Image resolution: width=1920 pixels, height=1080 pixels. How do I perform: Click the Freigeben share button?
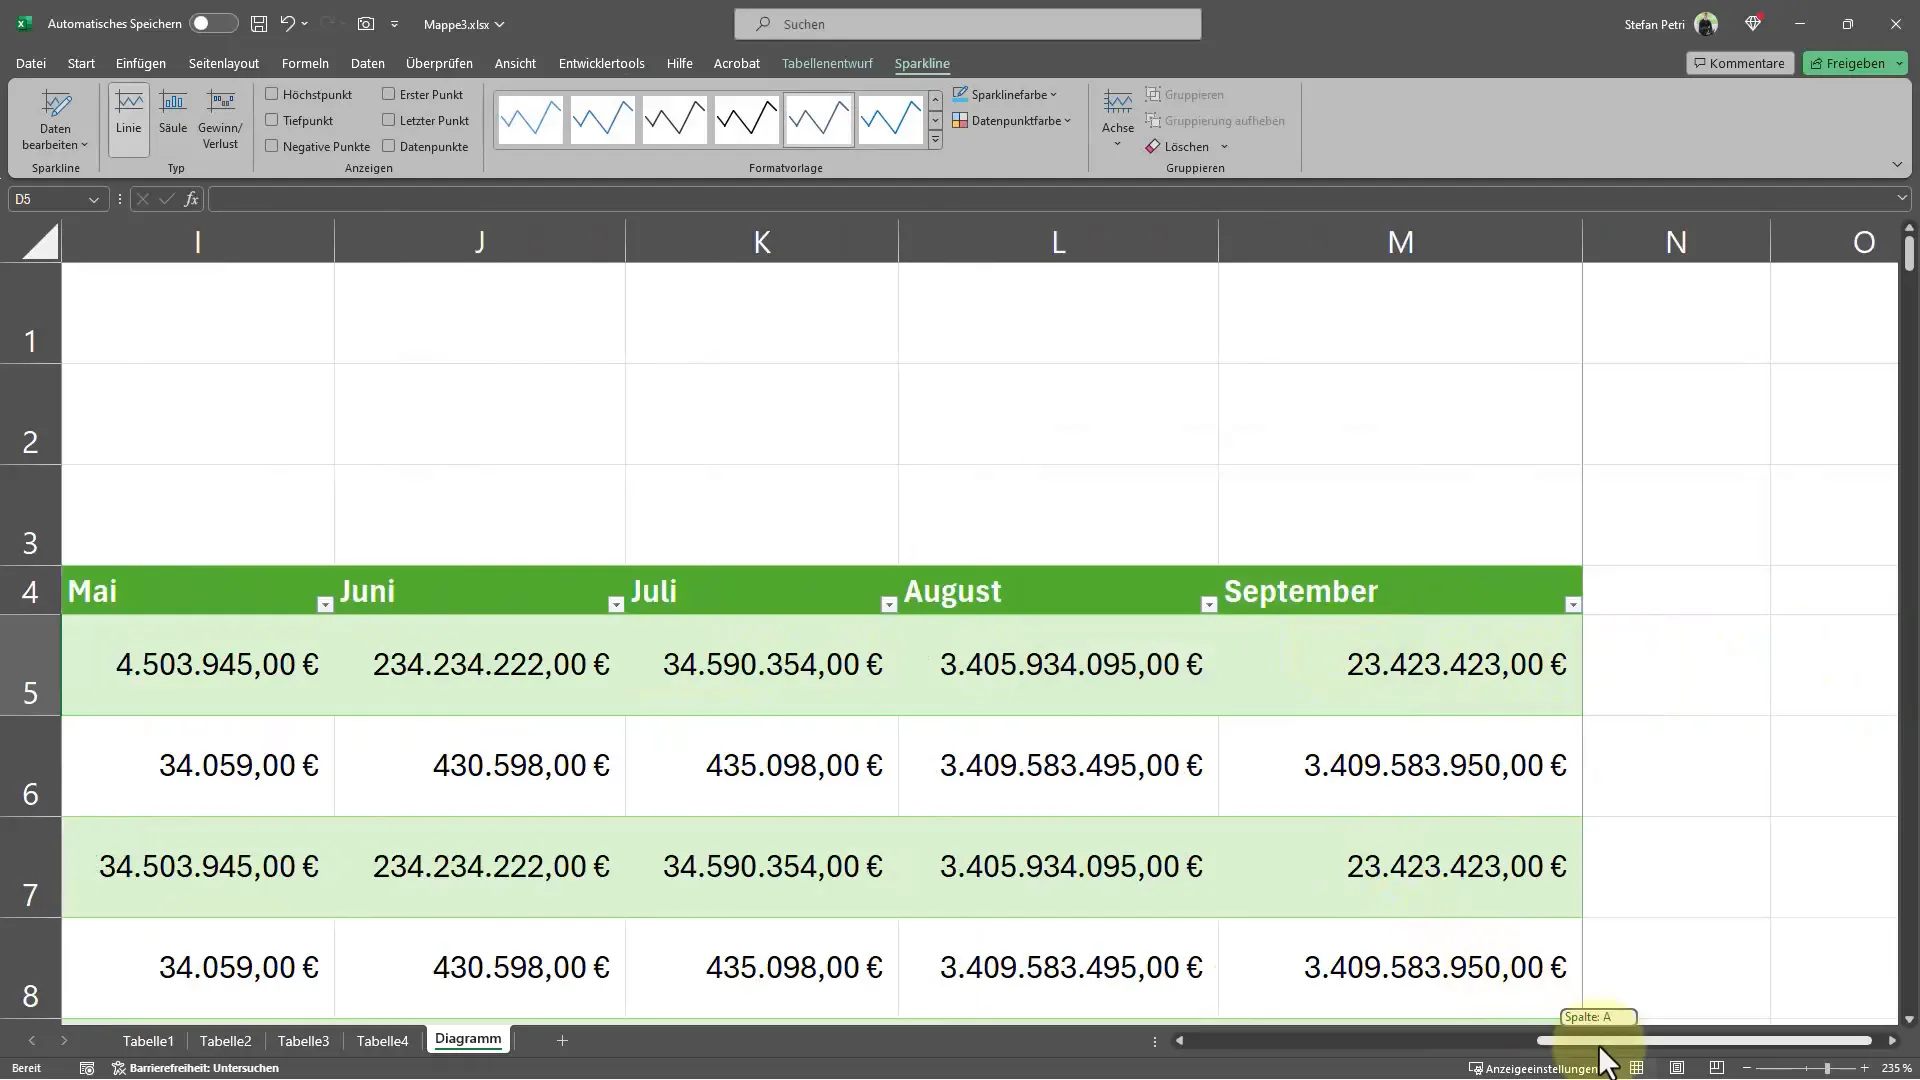click(1855, 63)
